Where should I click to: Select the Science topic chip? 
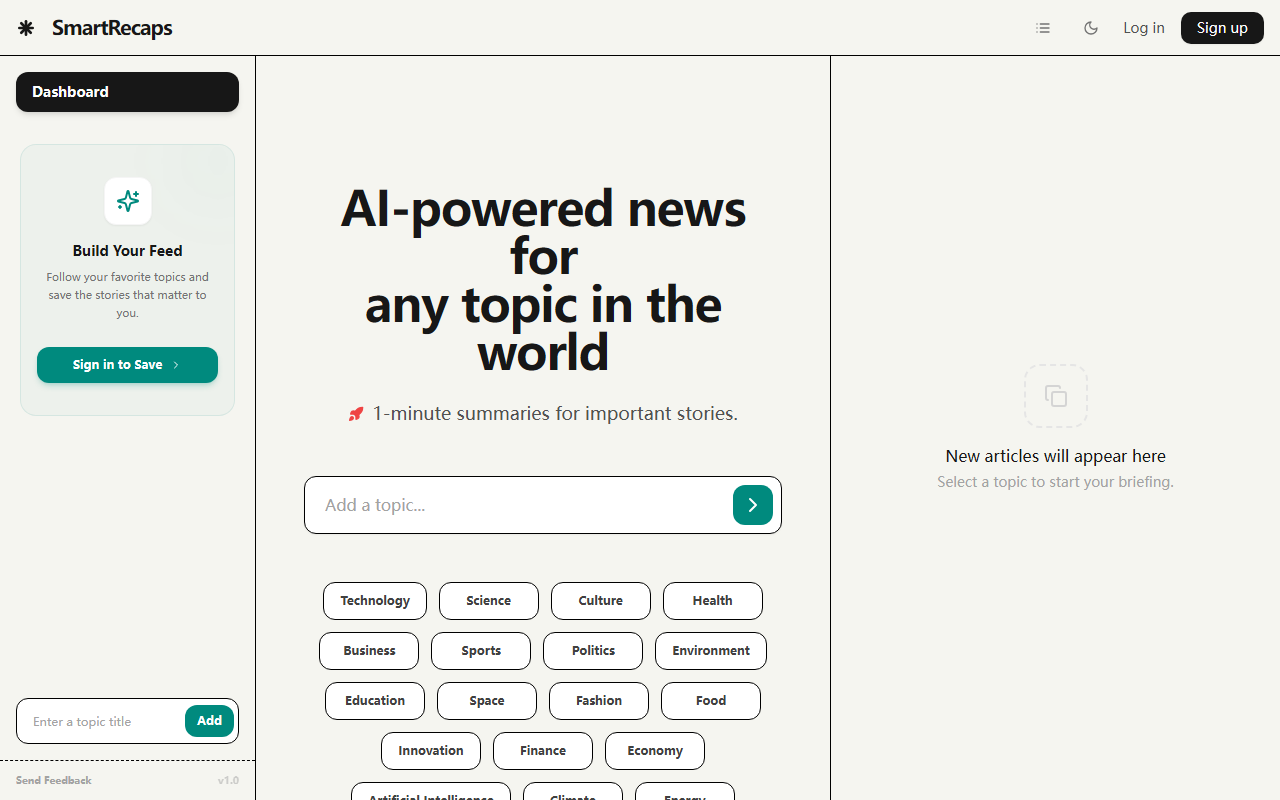point(489,601)
